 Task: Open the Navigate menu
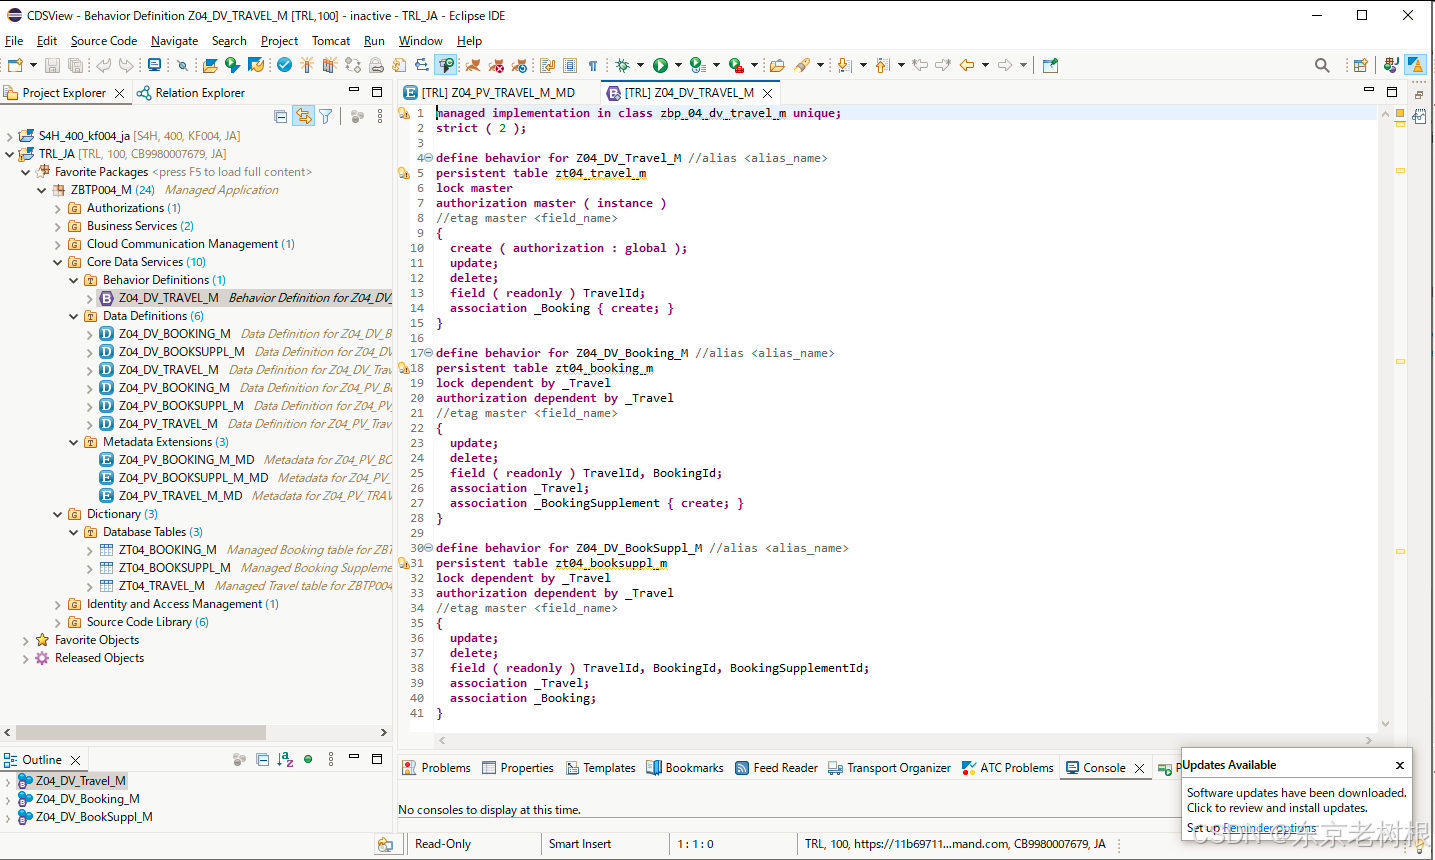pyautogui.click(x=174, y=41)
